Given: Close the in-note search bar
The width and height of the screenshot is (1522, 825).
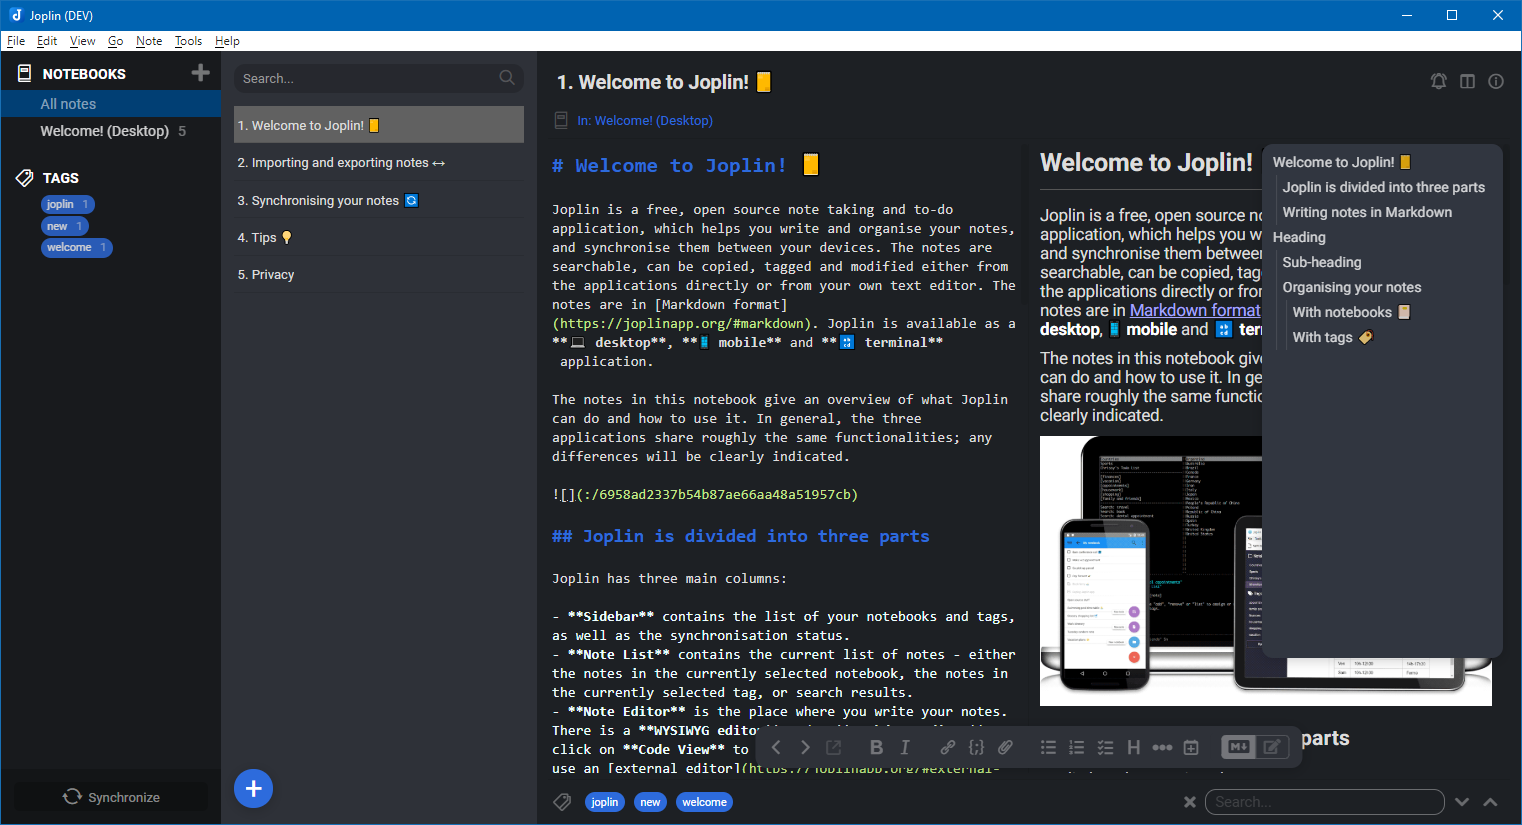Looking at the screenshot, I should click(1189, 802).
